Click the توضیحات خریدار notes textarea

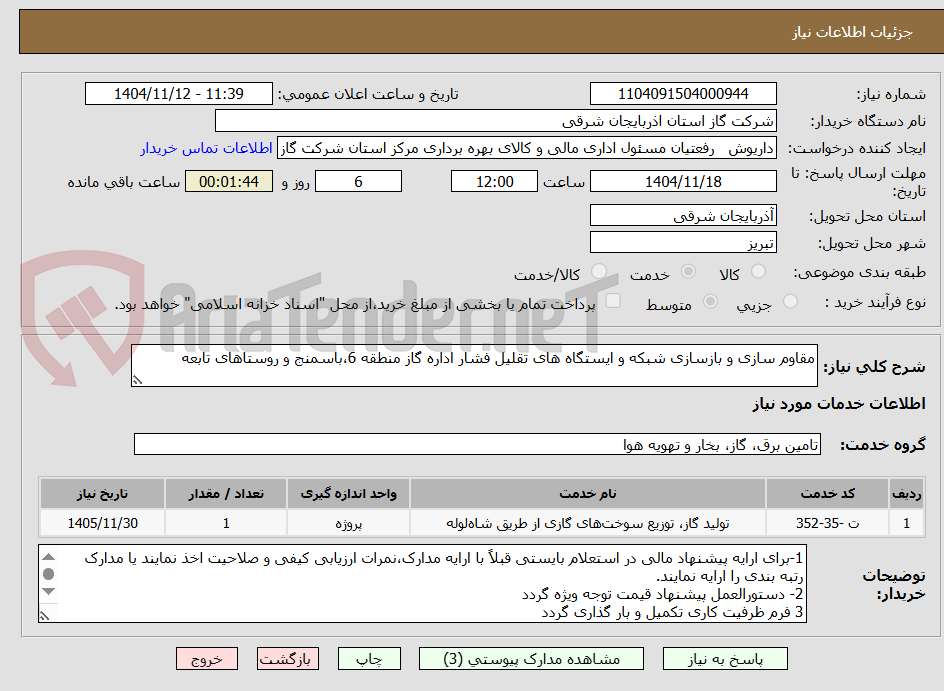[x=423, y=584]
